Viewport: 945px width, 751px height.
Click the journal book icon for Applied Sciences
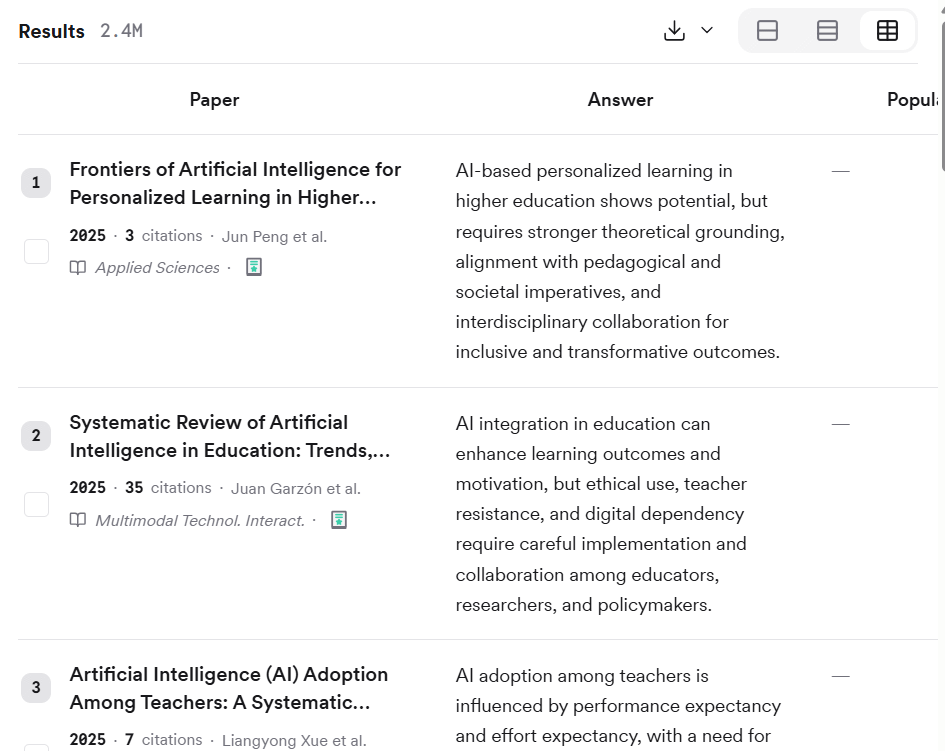pos(78,267)
